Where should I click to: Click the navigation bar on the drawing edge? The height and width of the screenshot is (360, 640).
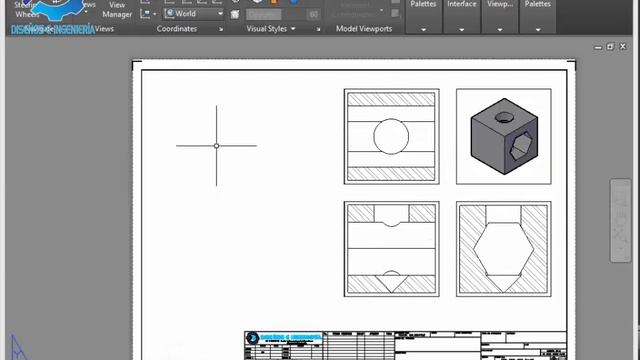pyautogui.click(x=620, y=220)
